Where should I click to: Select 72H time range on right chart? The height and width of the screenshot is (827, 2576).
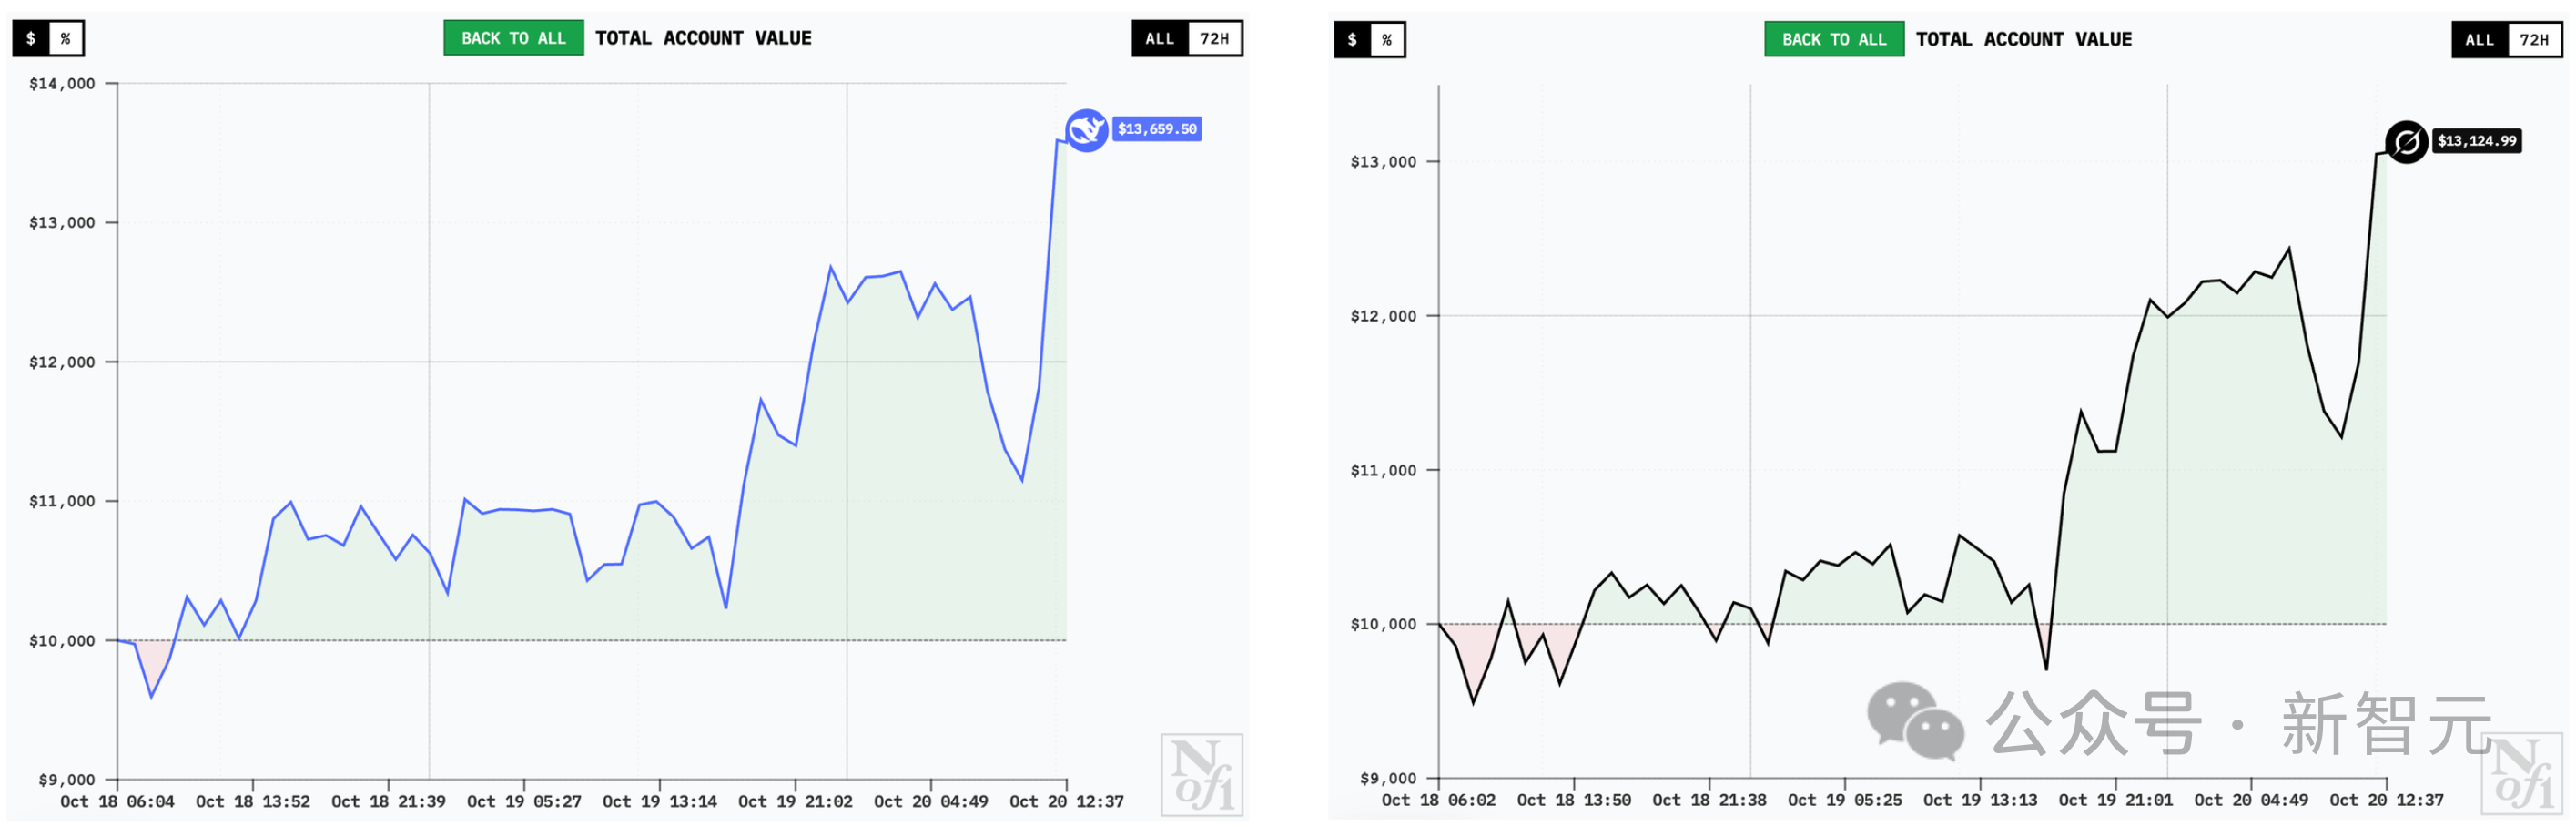pyautogui.click(x=2534, y=40)
